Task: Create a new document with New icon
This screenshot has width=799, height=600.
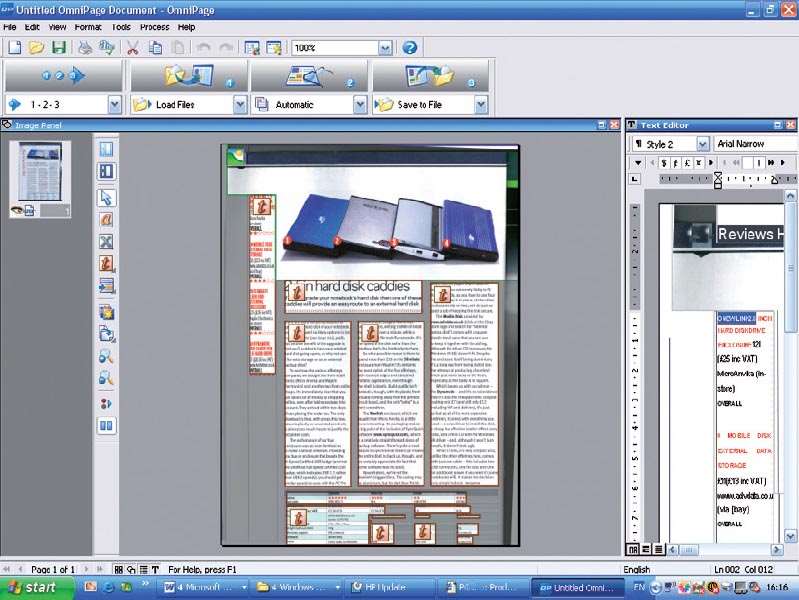Action: pos(15,48)
